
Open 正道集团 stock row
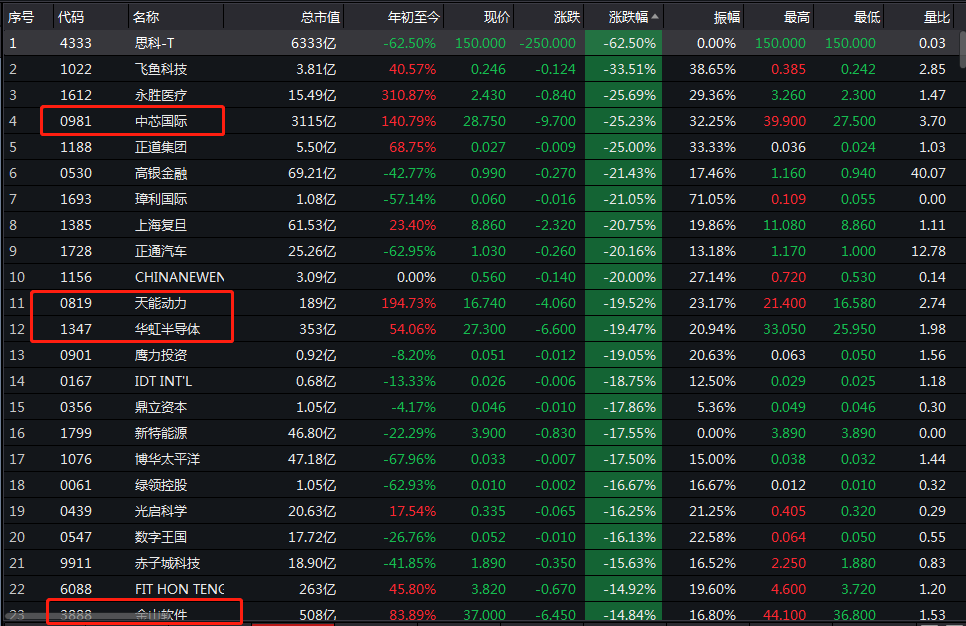tap(483, 147)
